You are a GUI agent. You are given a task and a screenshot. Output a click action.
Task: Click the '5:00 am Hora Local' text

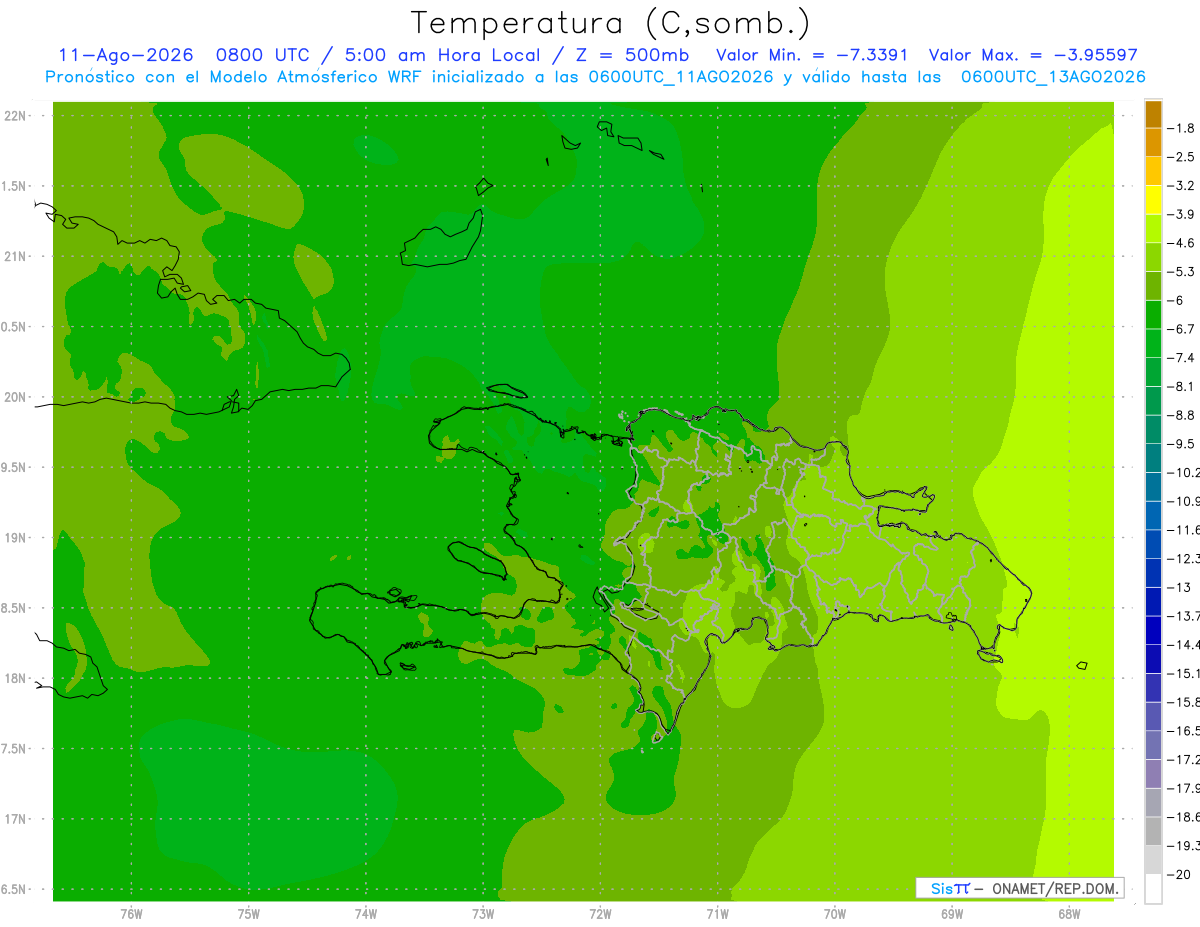442,55
